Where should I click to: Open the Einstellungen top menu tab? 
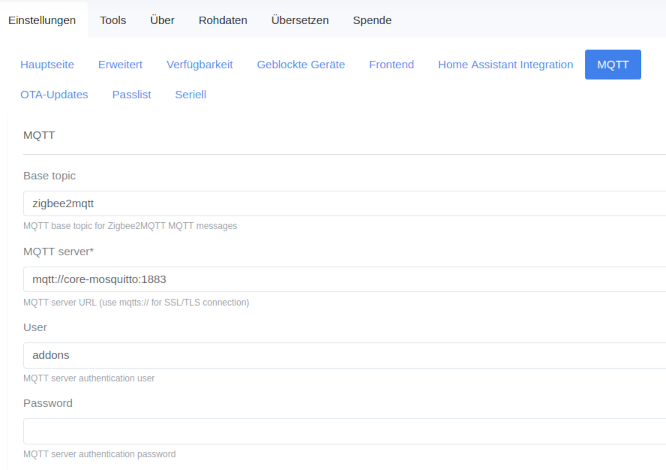pos(42,20)
